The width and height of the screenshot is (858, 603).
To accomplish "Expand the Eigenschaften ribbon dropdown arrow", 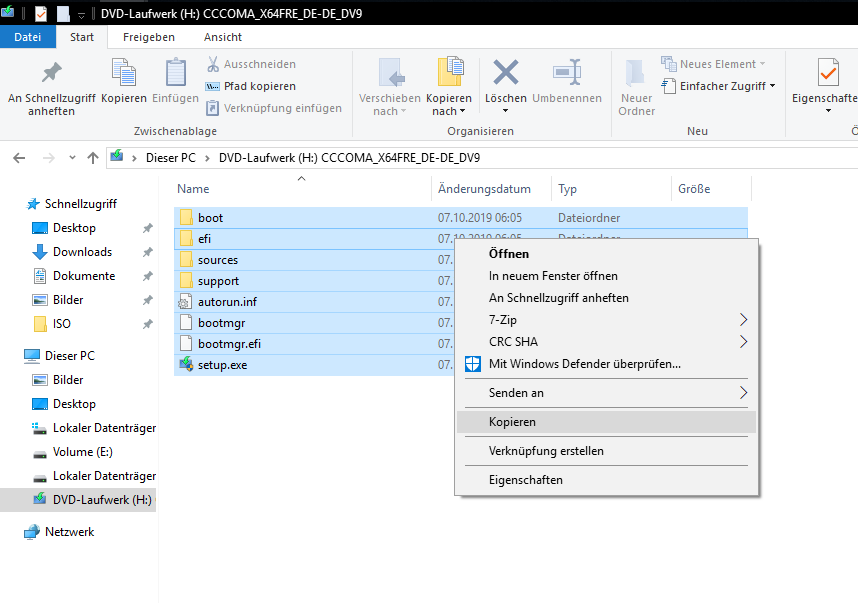I will (828, 111).
